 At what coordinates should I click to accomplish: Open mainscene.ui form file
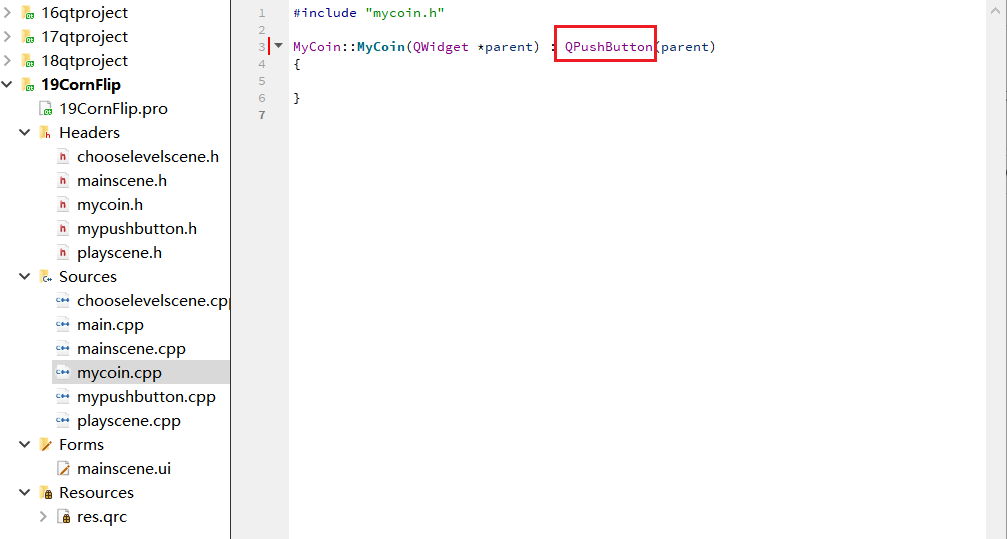pos(124,469)
